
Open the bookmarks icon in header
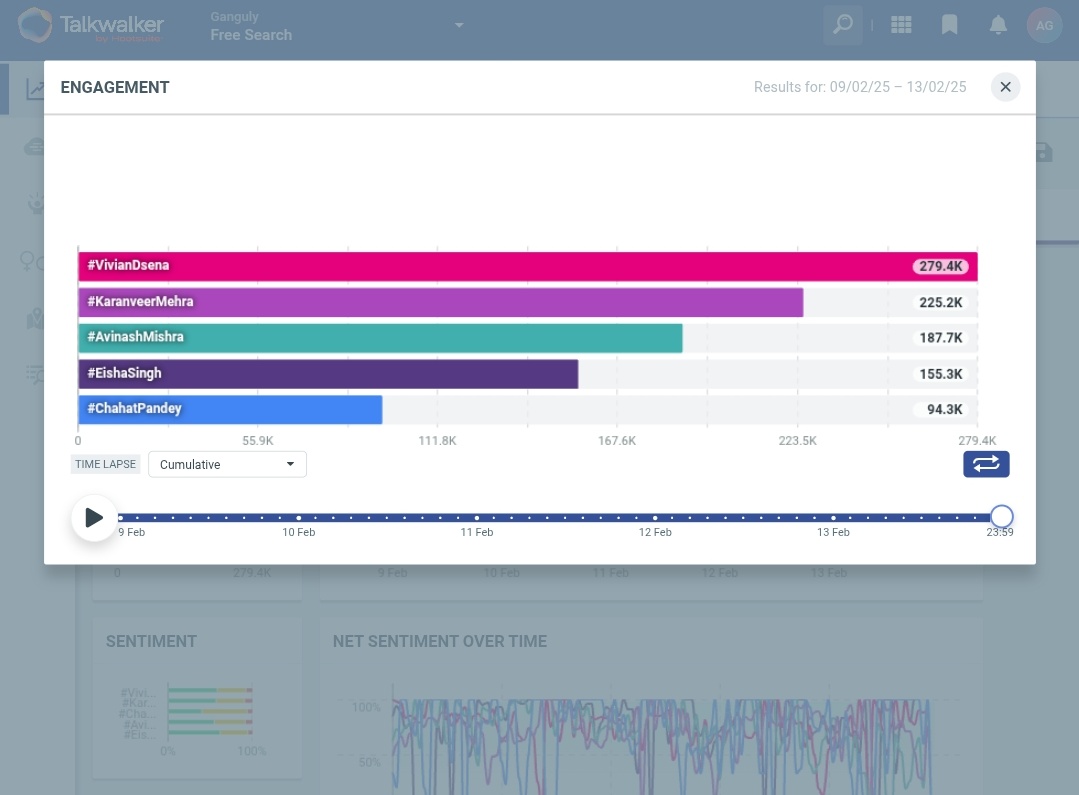point(950,25)
